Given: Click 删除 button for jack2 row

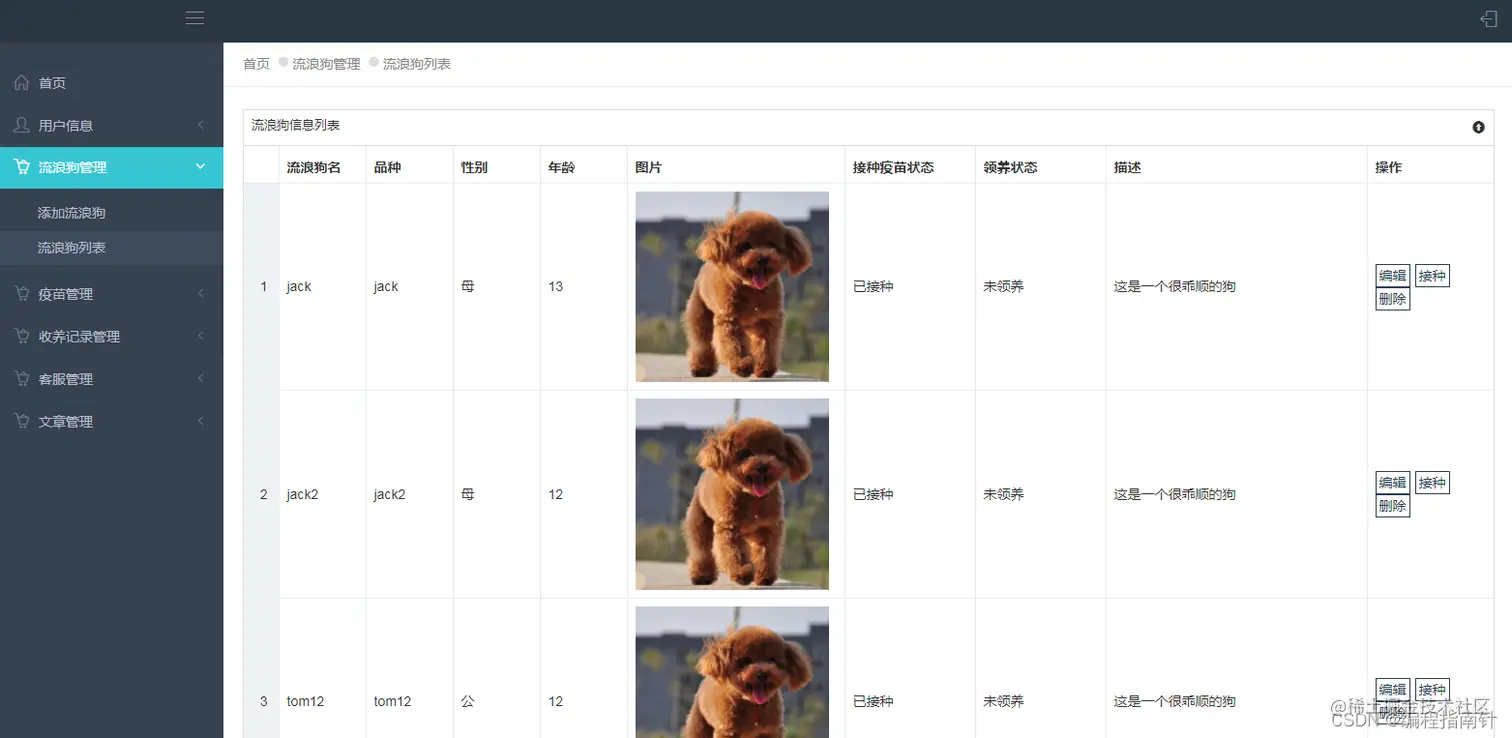Looking at the screenshot, I should coord(1392,506).
